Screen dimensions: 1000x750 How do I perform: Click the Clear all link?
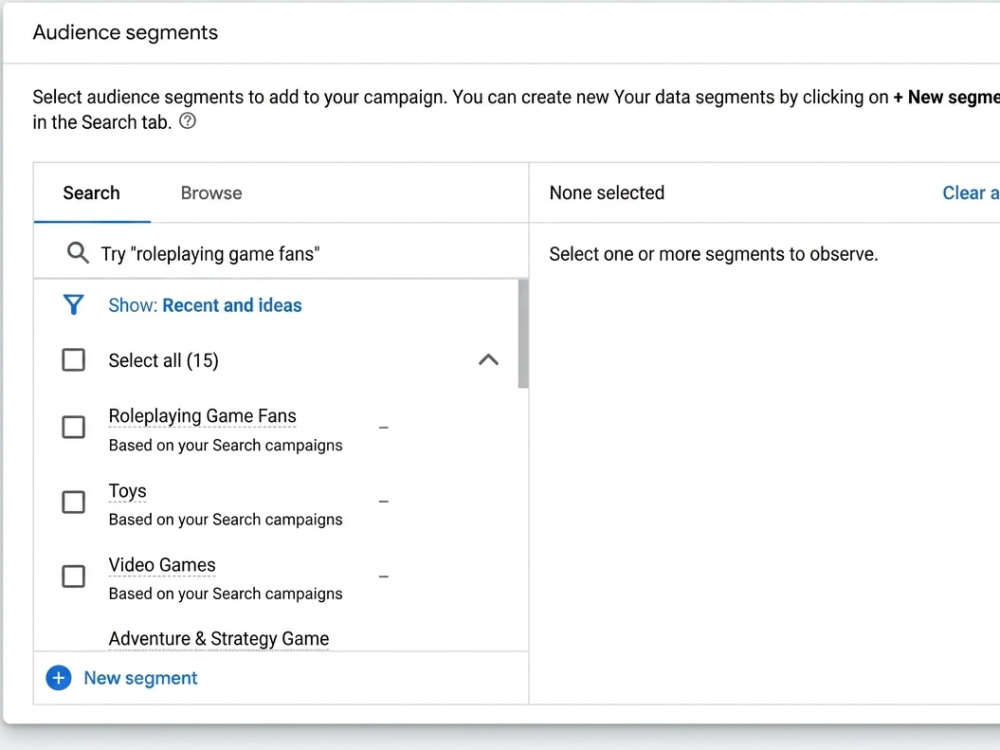(971, 193)
